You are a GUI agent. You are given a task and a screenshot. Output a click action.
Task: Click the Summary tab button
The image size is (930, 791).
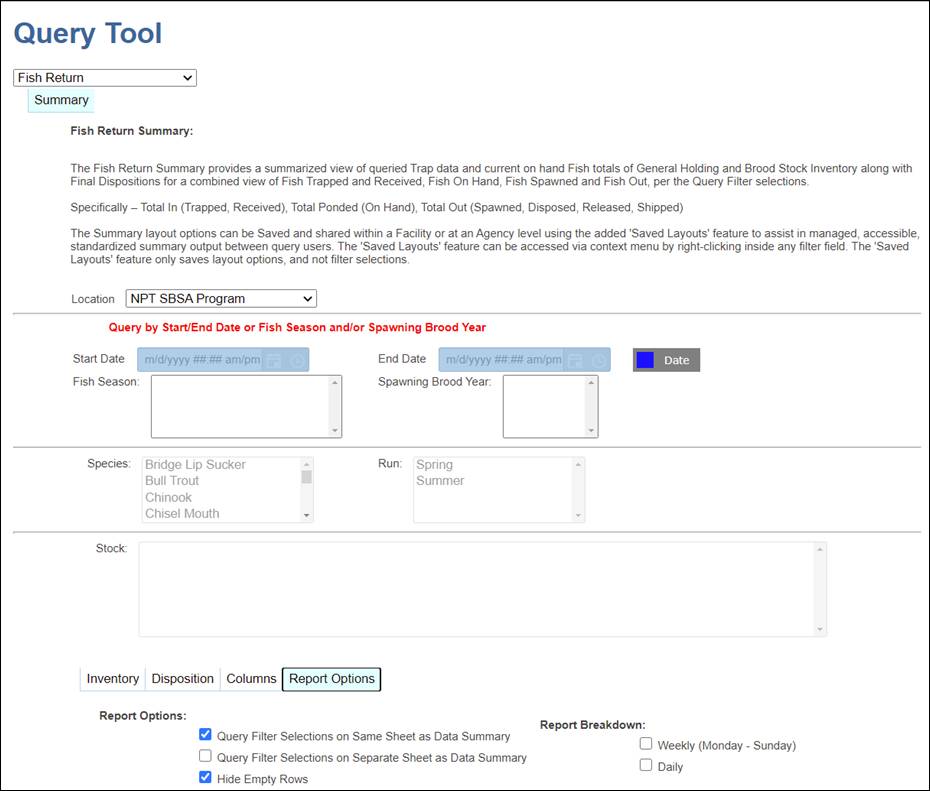click(61, 100)
